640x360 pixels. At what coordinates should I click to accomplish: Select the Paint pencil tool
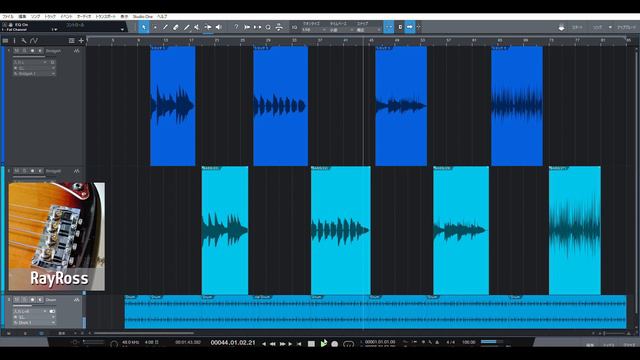187,27
